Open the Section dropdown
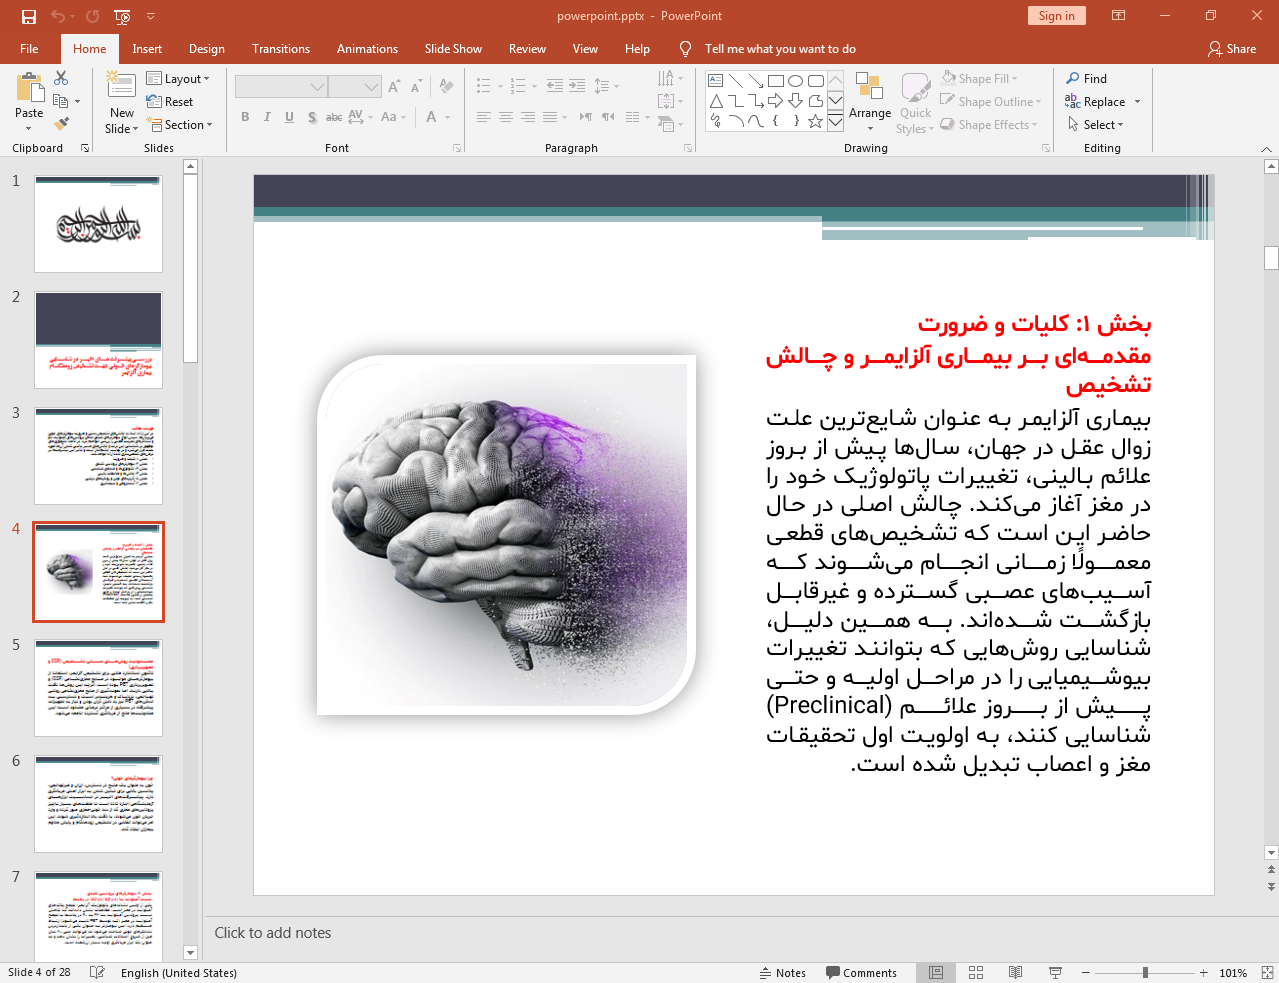This screenshot has height=983, width=1279. (x=180, y=125)
